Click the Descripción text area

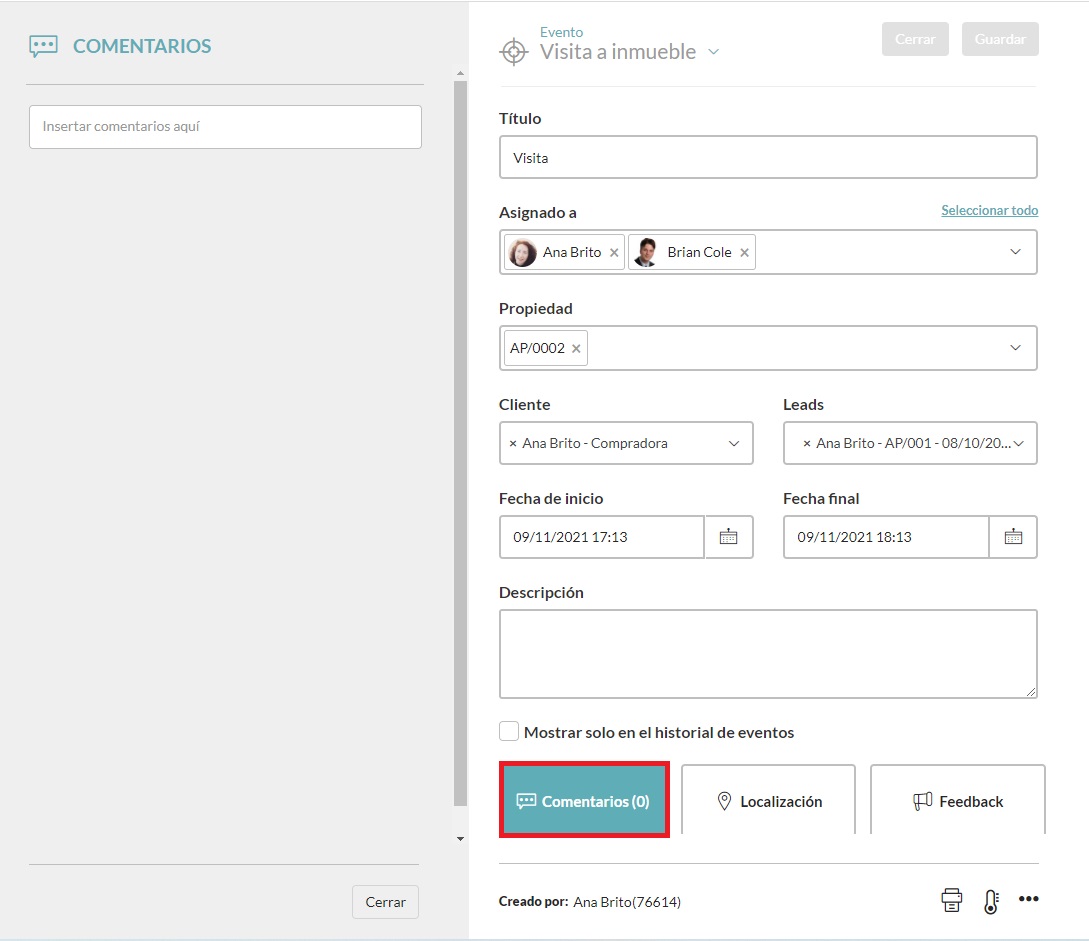768,653
